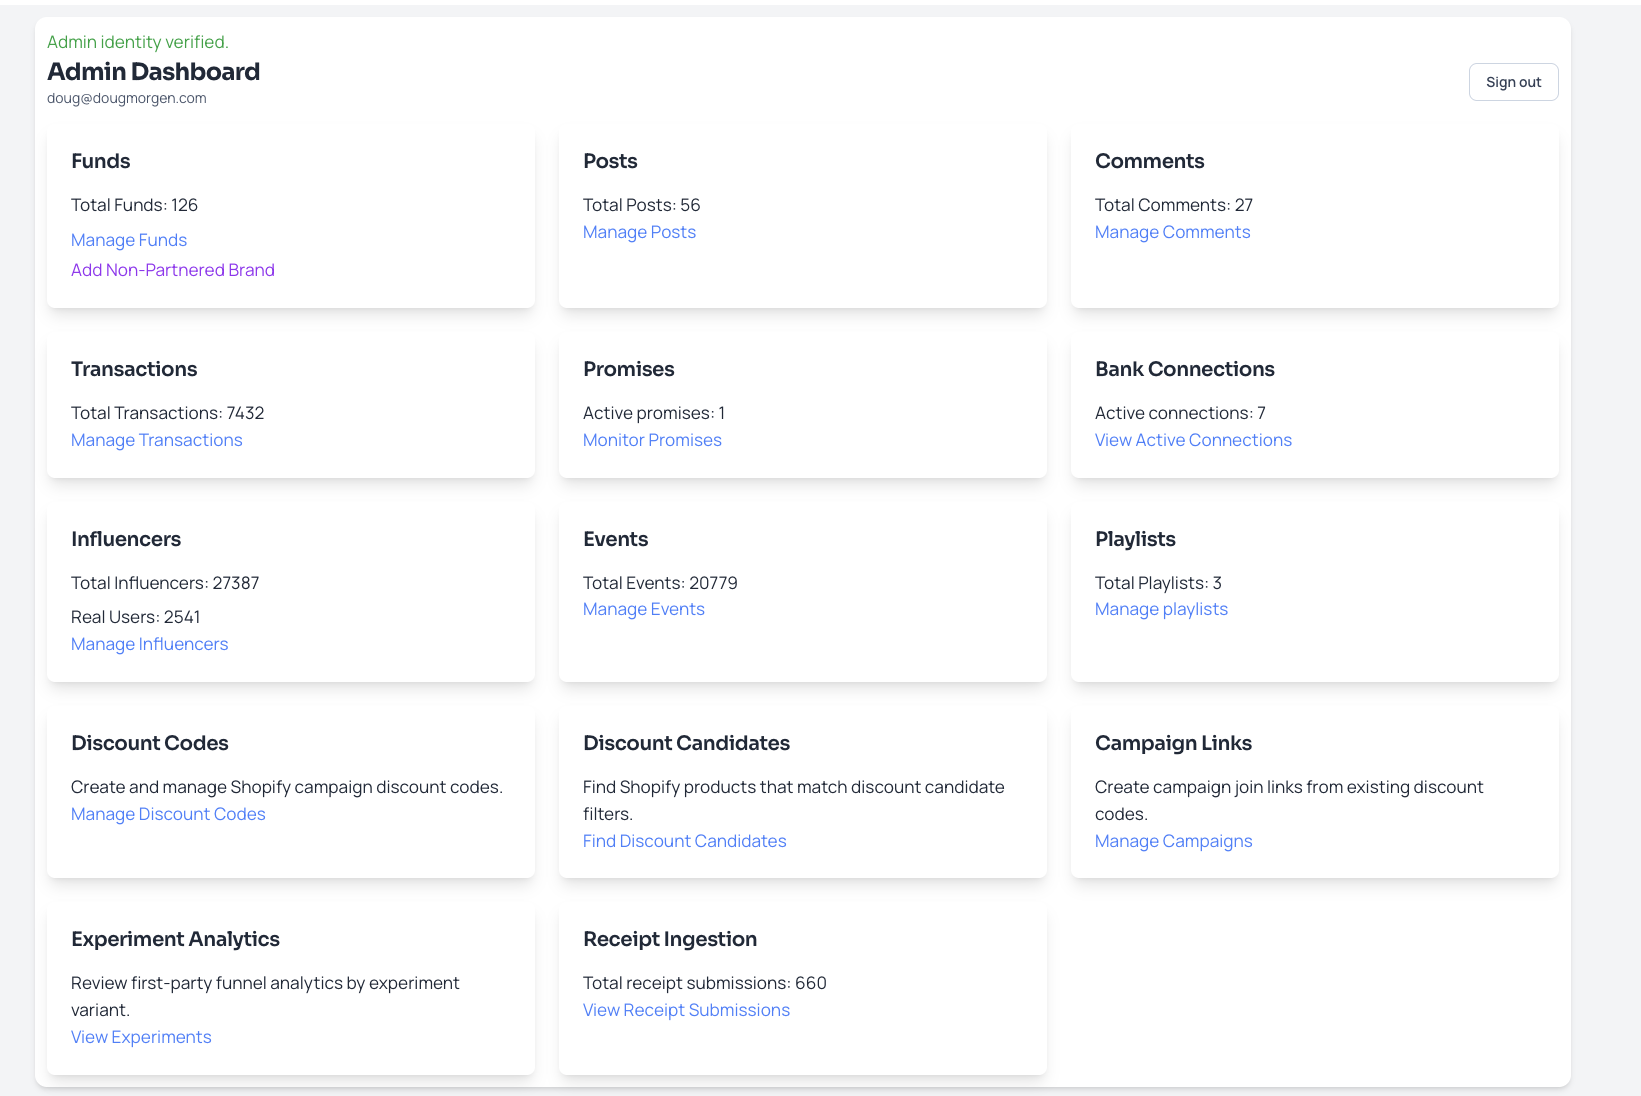The image size is (1641, 1096).
Task: Click the Playlists card title
Action: point(1135,539)
